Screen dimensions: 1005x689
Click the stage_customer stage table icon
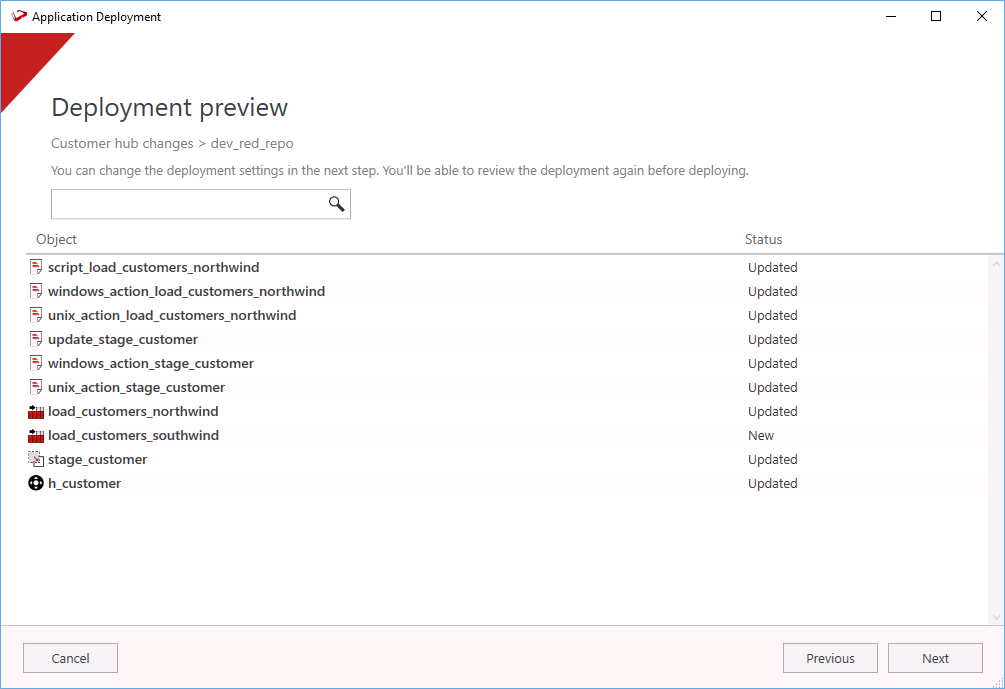click(36, 460)
